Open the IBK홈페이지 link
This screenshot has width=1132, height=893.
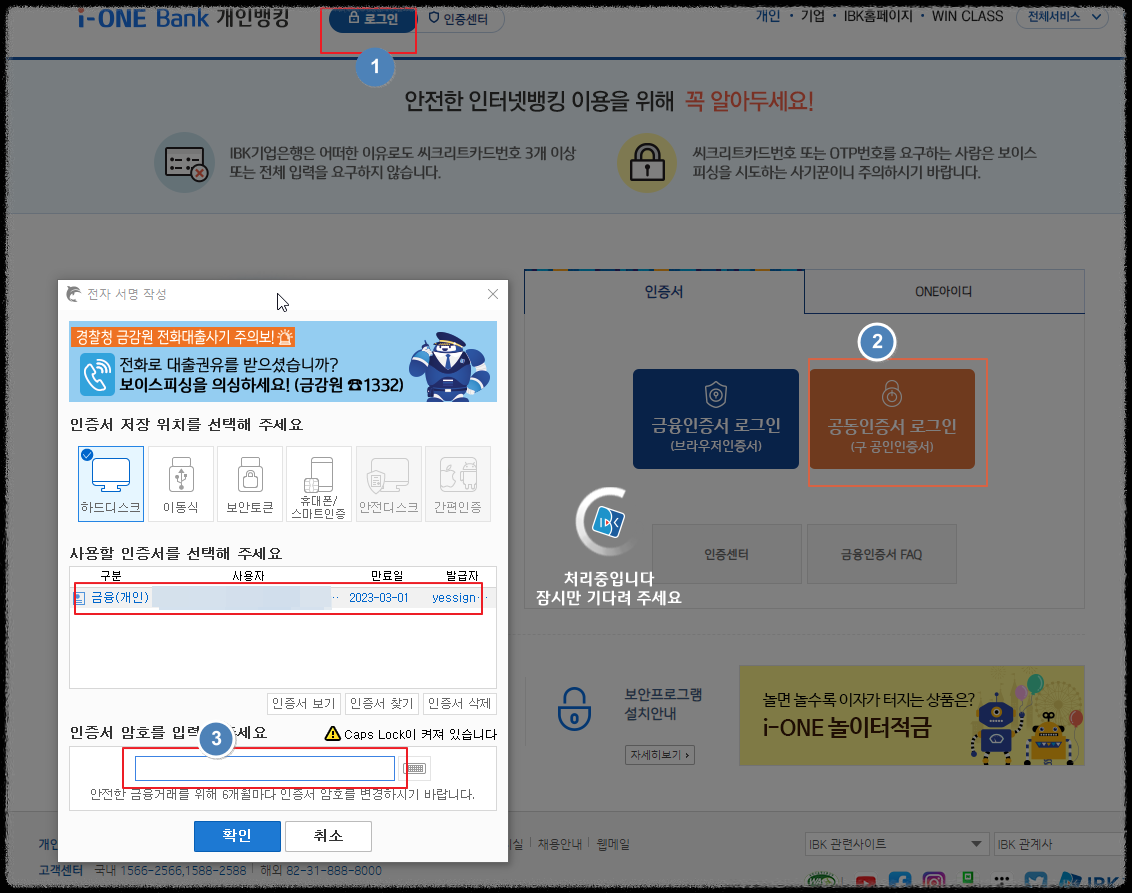click(878, 16)
